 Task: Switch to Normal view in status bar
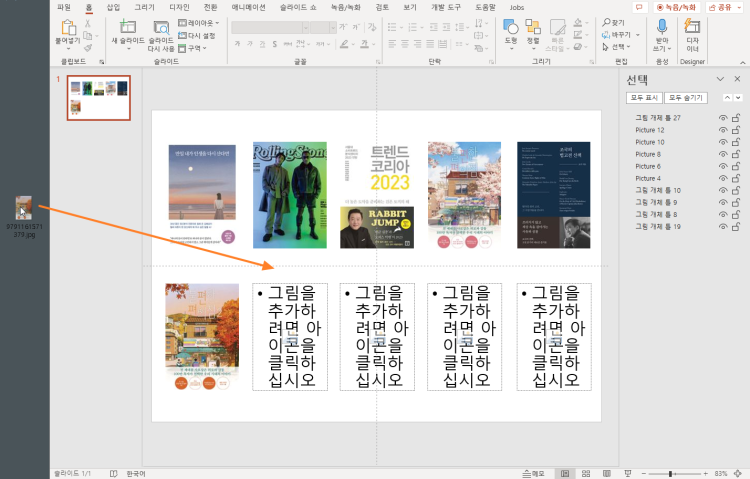click(565, 473)
